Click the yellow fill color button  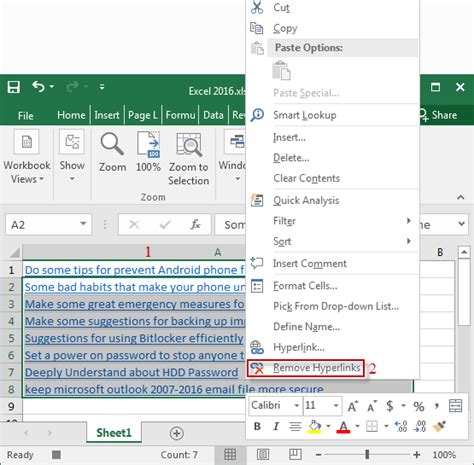coord(315,426)
